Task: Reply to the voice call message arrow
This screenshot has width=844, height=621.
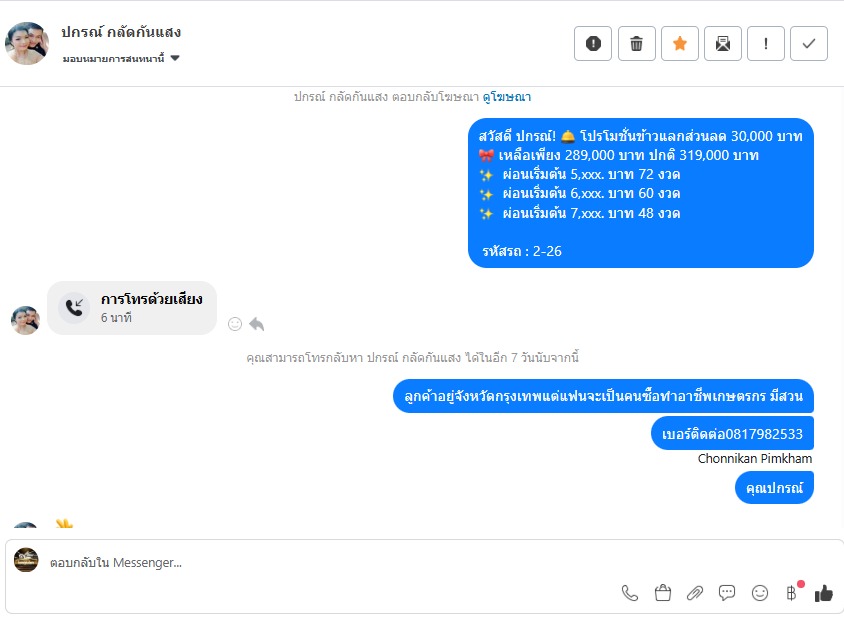Action: pos(257,324)
